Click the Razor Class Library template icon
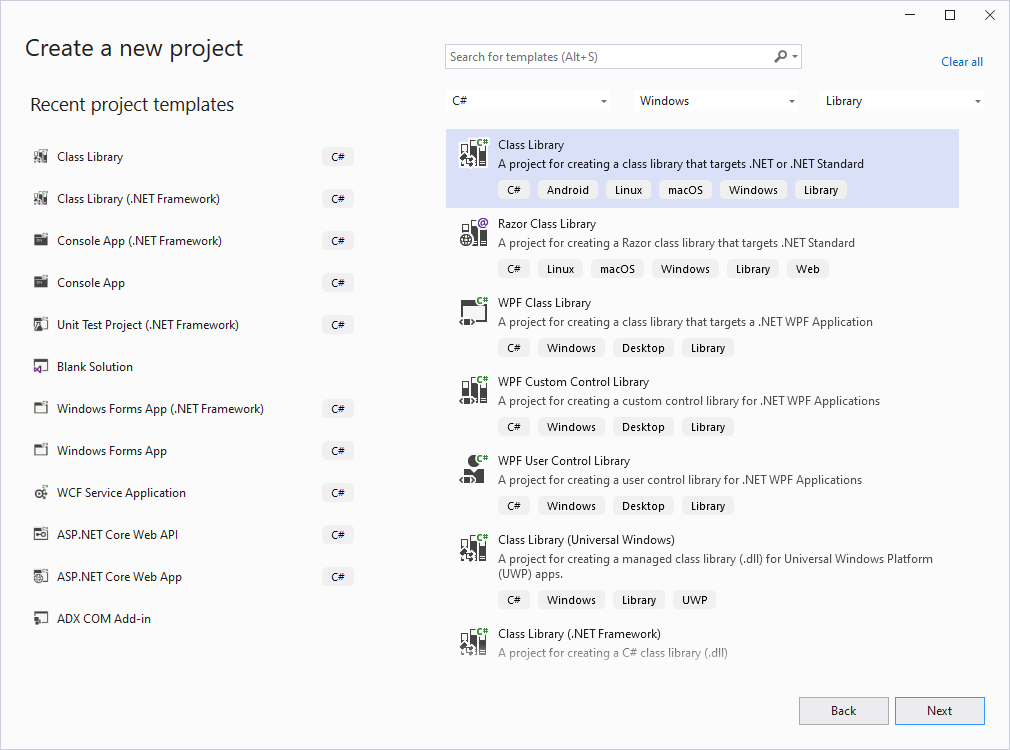This screenshot has width=1010, height=750. click(473, 233)
